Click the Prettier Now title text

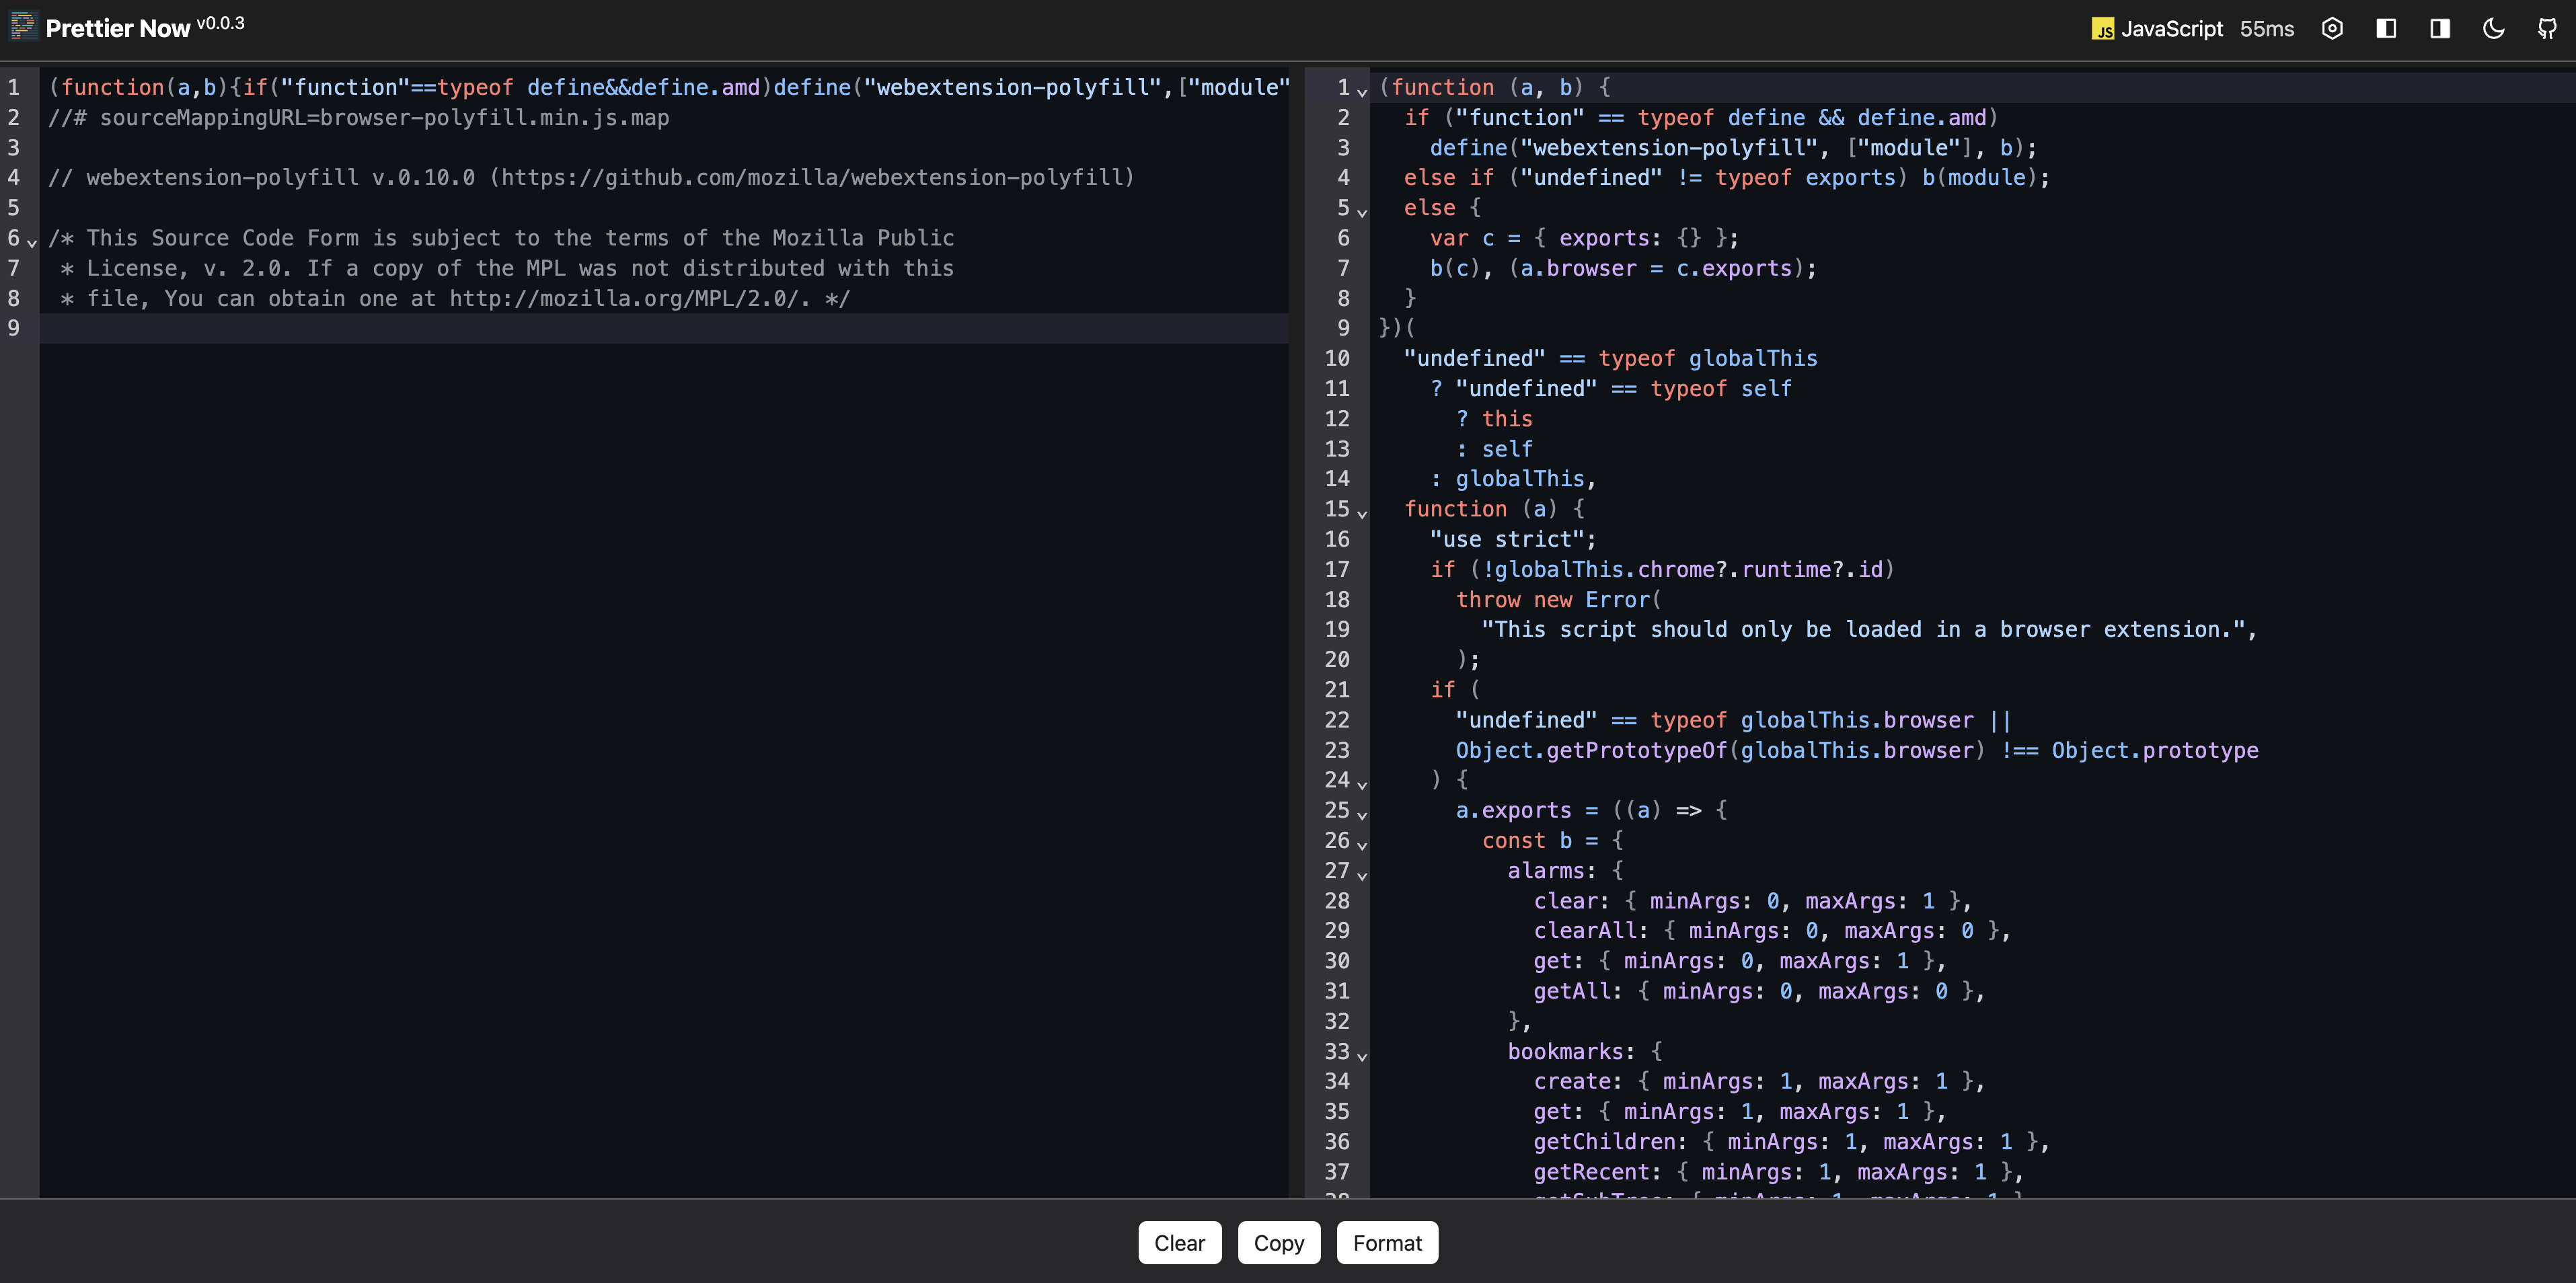[118, 29]
